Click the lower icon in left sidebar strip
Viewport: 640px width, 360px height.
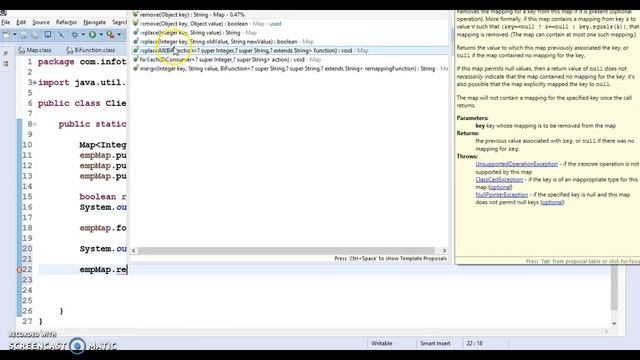(x=6, y=64)
